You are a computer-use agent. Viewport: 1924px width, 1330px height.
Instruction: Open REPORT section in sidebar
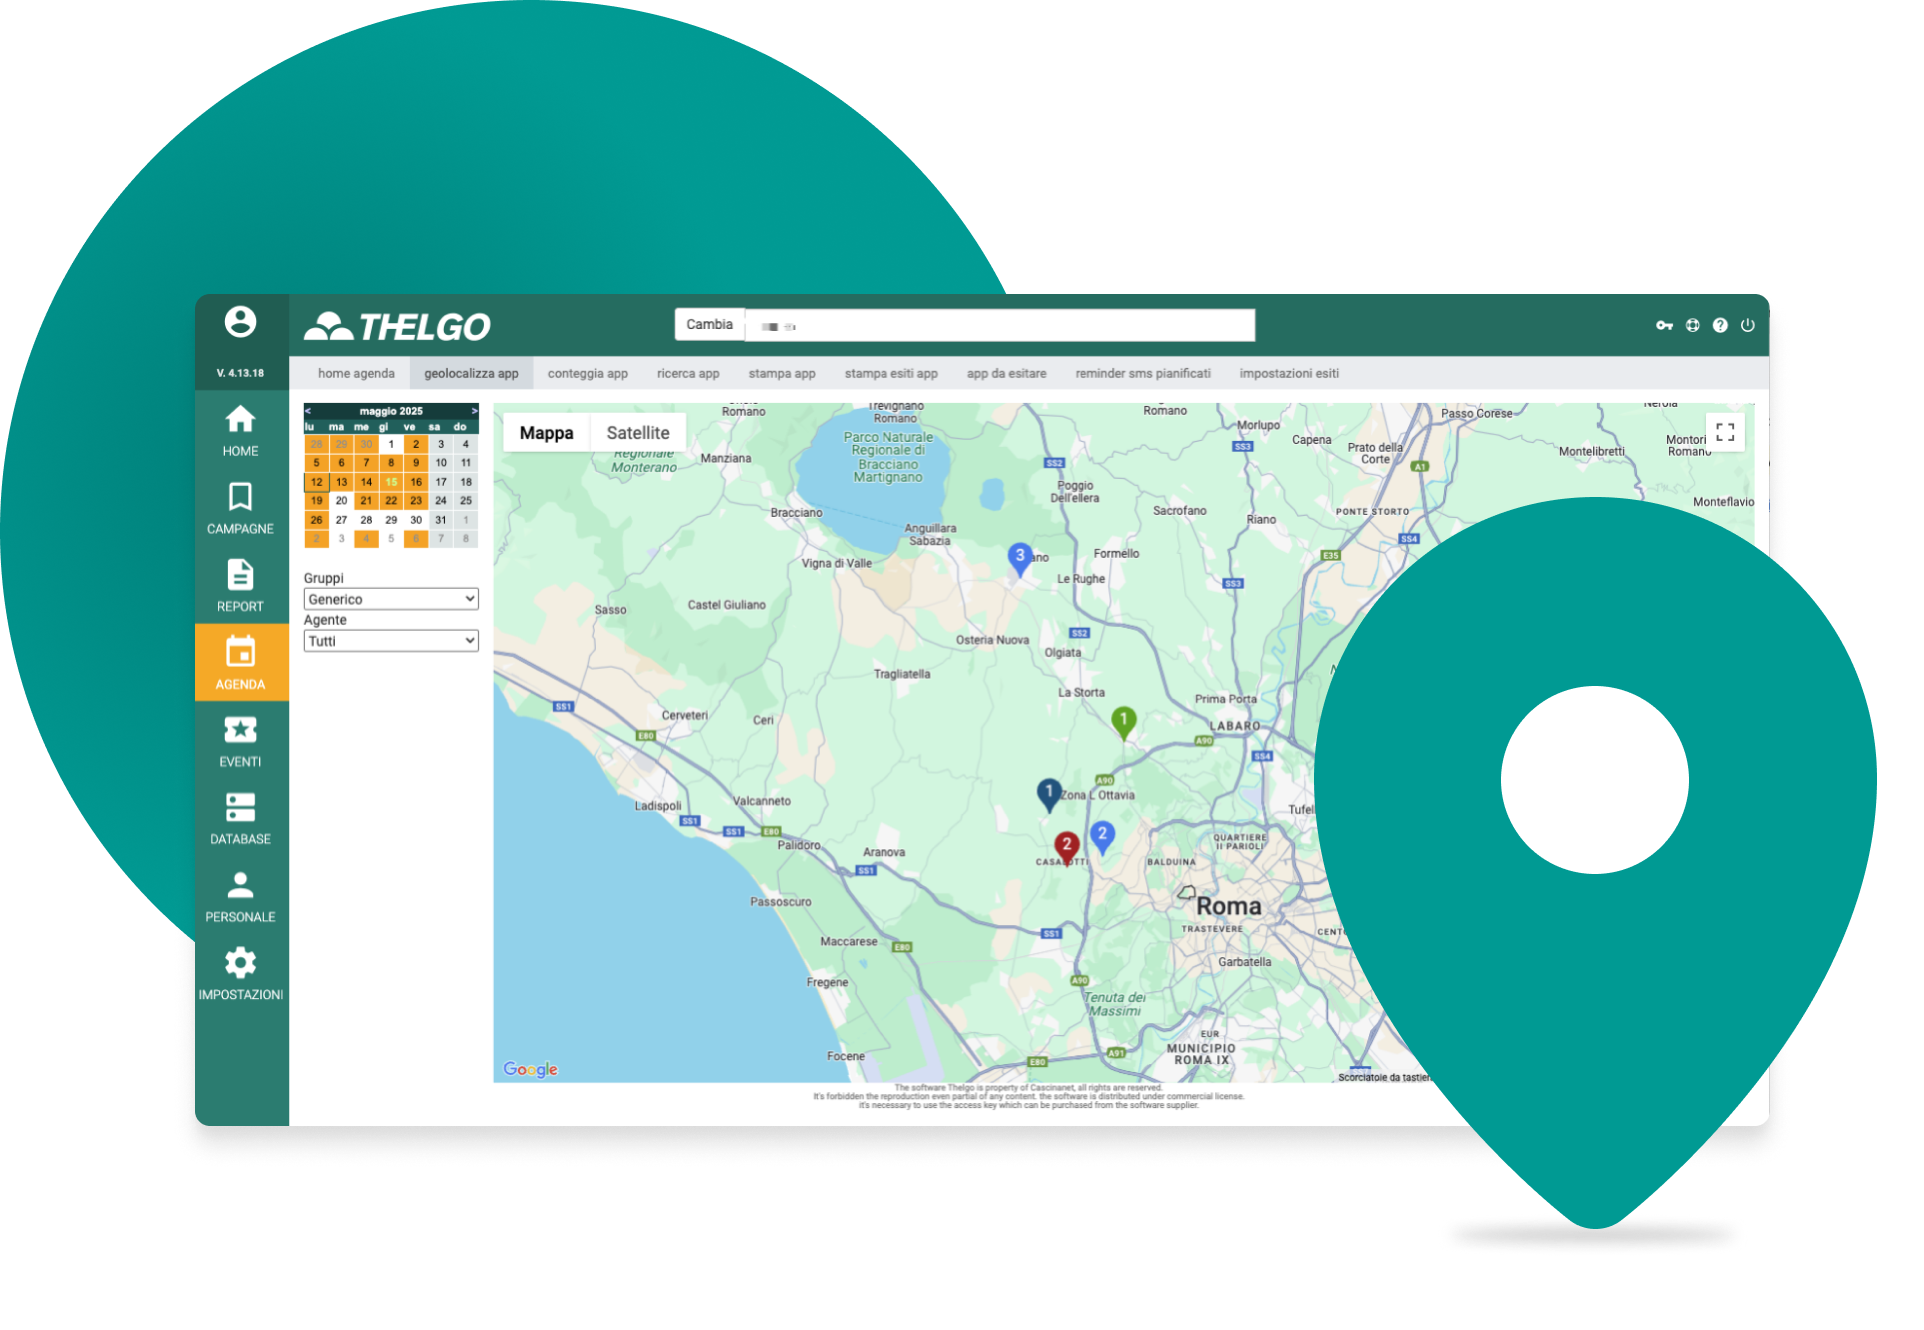pos(240,586)
